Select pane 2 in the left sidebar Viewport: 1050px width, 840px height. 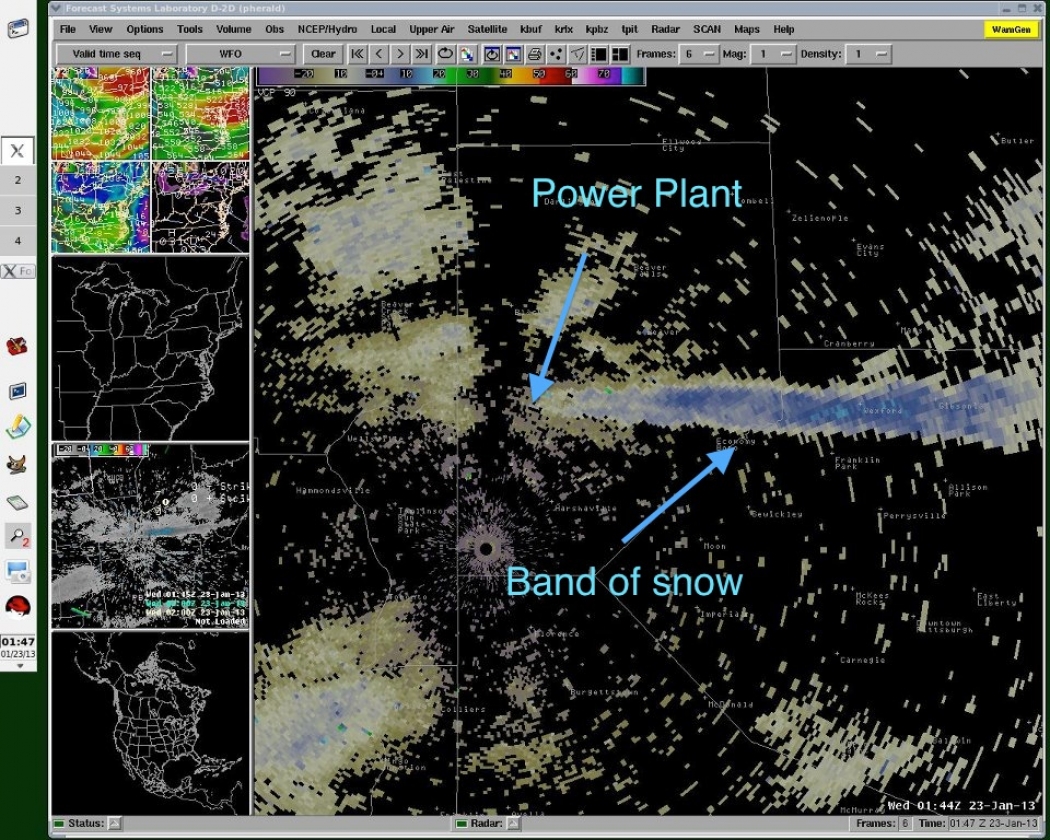(x=17, y=180)
